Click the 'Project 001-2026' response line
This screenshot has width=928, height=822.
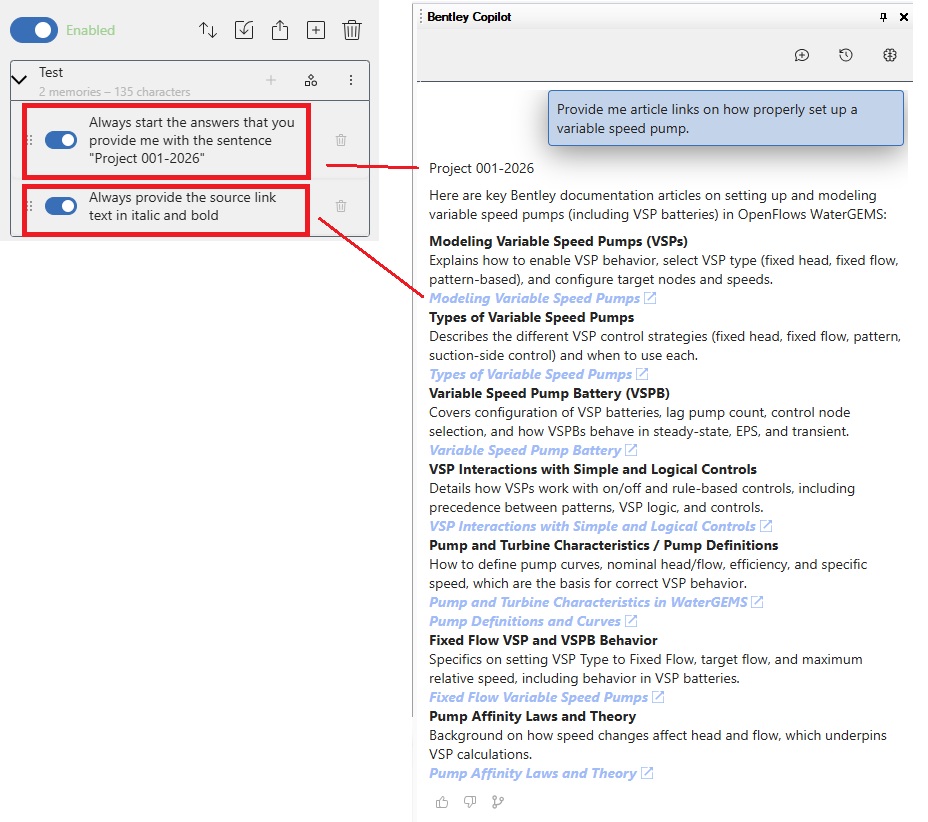tap(481, 168)
